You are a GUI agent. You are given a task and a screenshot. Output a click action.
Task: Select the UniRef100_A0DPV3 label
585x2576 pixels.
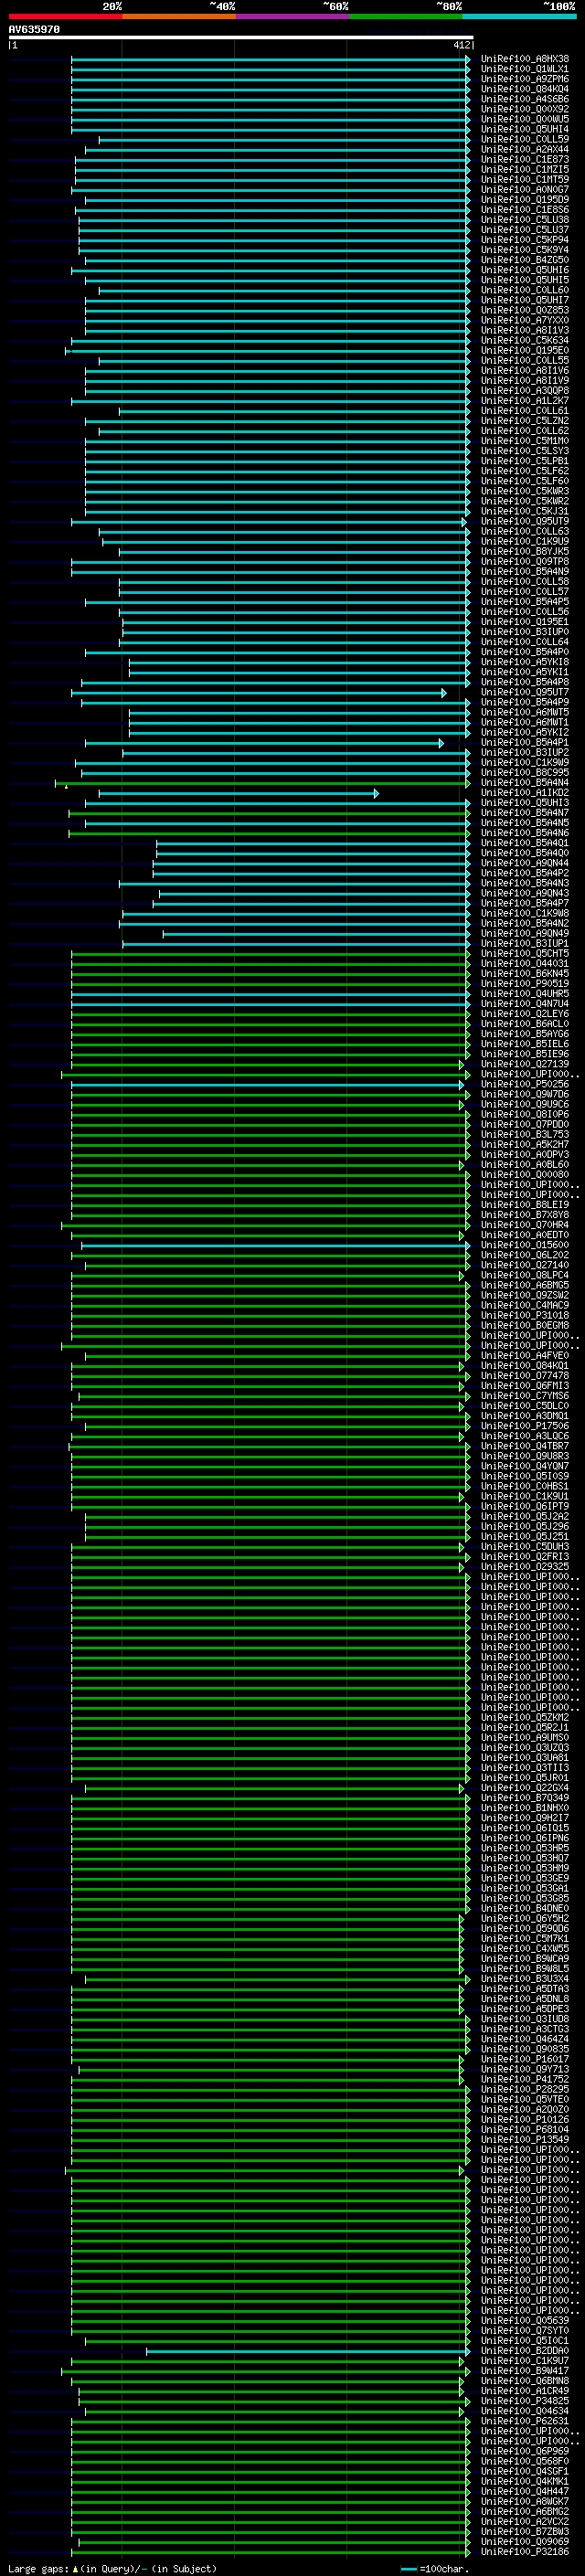tap(524, 1155)
